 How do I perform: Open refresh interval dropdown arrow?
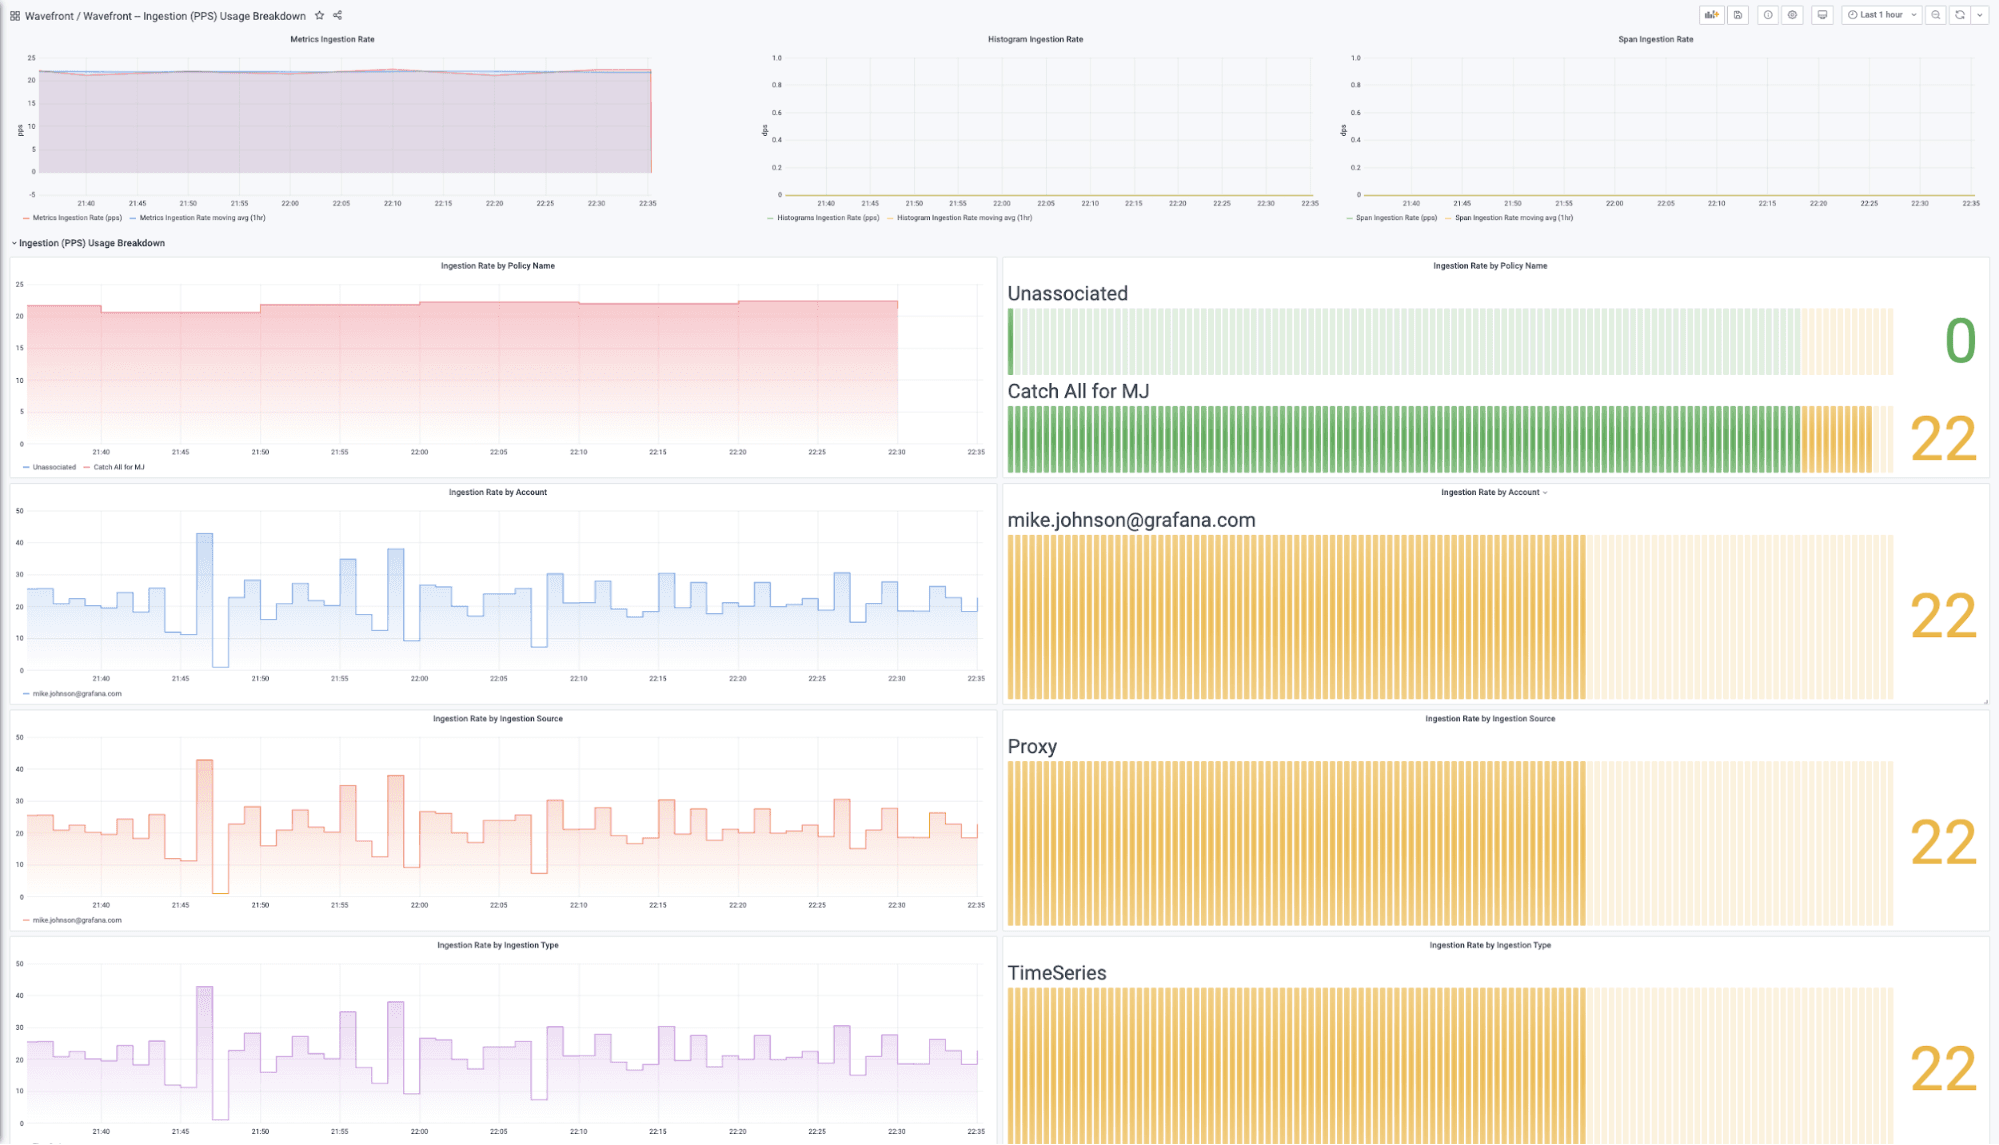point(1980,15)
